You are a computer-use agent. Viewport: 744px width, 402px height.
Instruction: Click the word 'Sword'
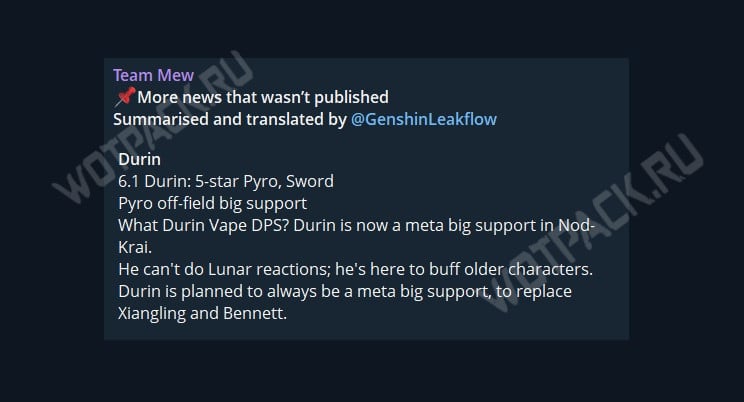point(310,181)
